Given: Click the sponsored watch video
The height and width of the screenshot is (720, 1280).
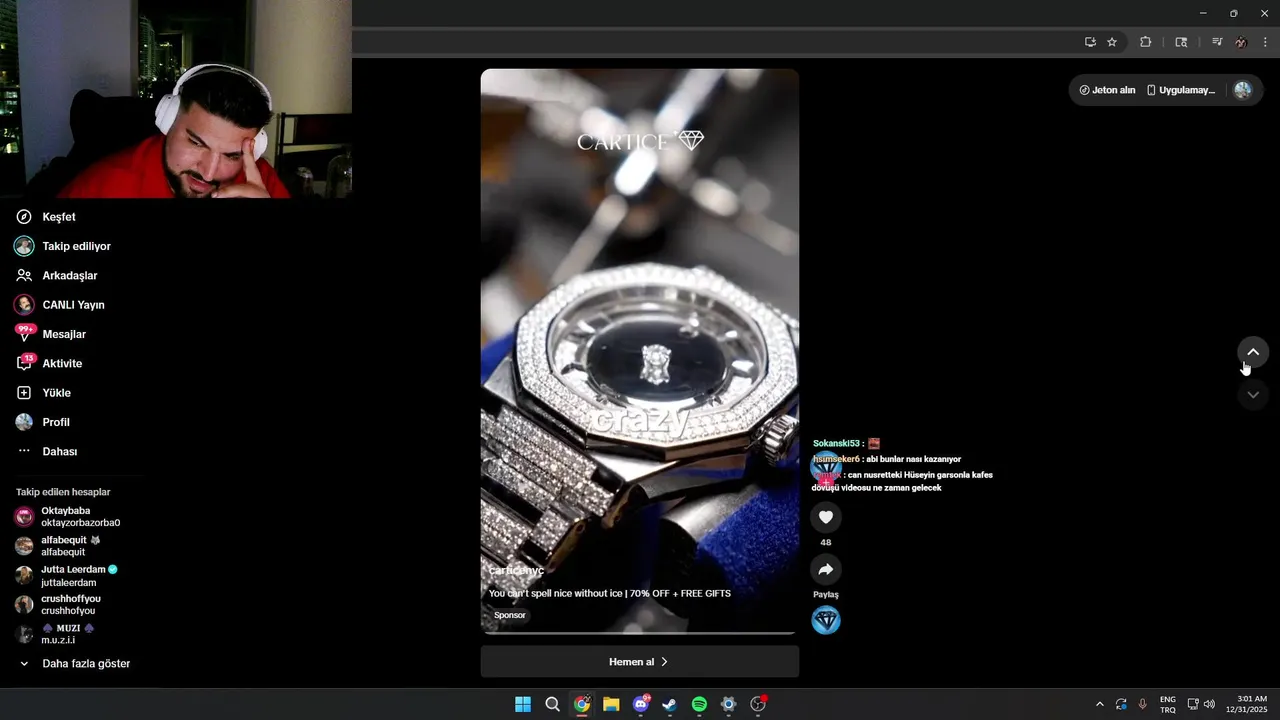Looking at the screenshot, I should (639, 350).
